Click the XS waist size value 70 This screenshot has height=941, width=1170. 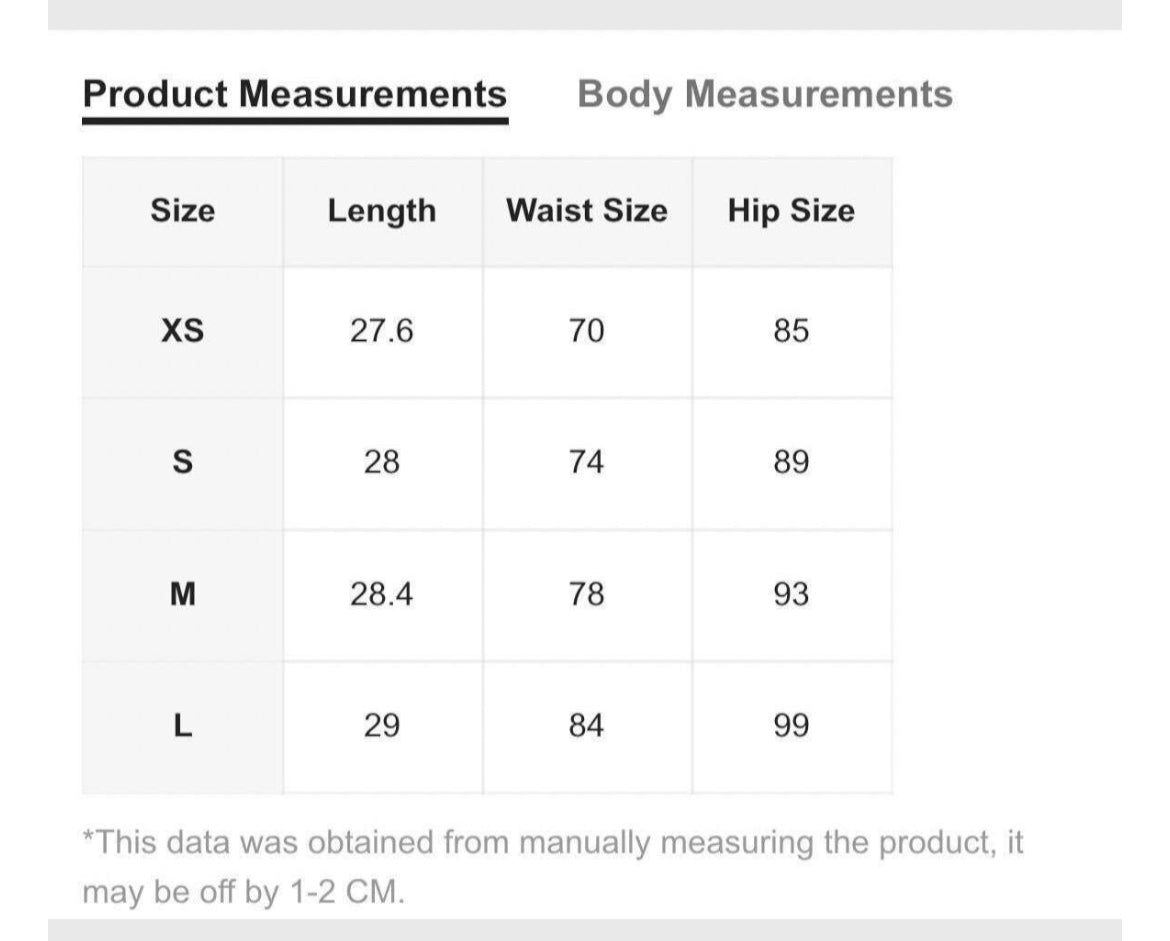(x=586, y=331)
